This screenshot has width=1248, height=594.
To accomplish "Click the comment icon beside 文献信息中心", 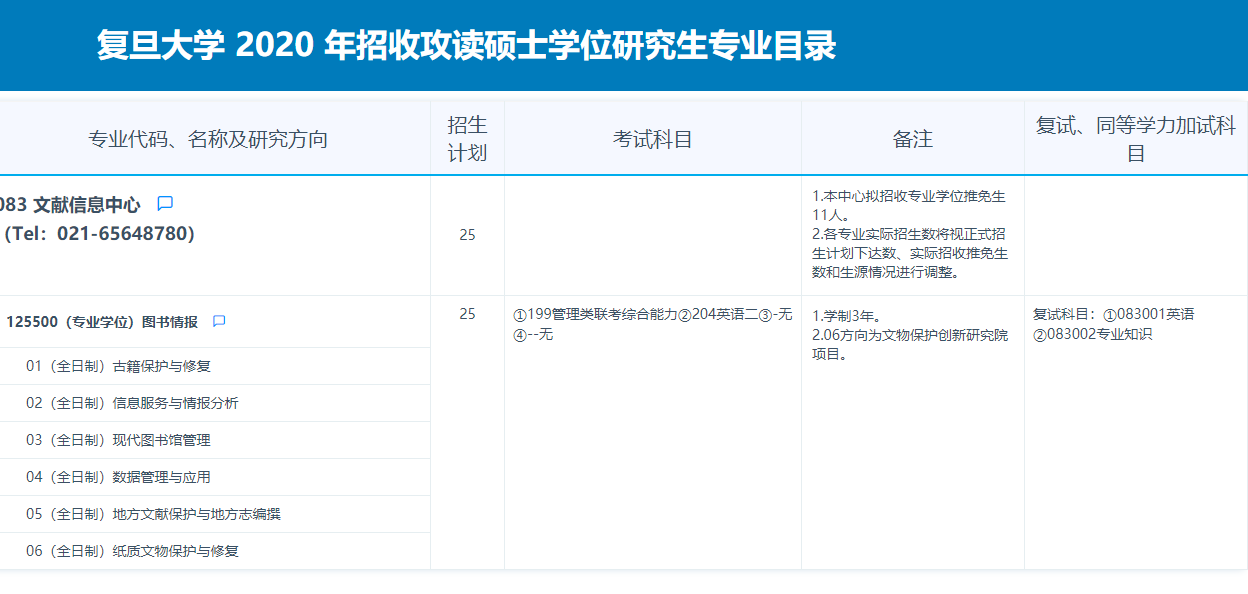I will pos(165,204).
